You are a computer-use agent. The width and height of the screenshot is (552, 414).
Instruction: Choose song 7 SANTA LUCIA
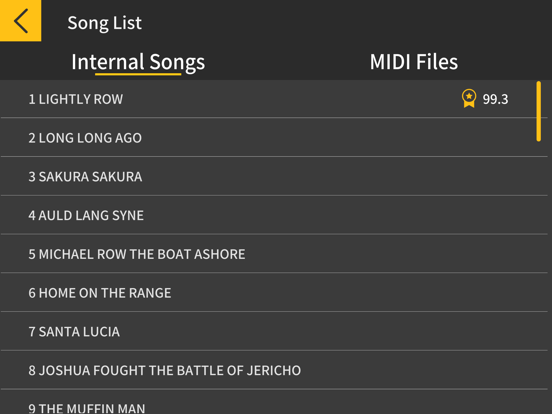274,331
